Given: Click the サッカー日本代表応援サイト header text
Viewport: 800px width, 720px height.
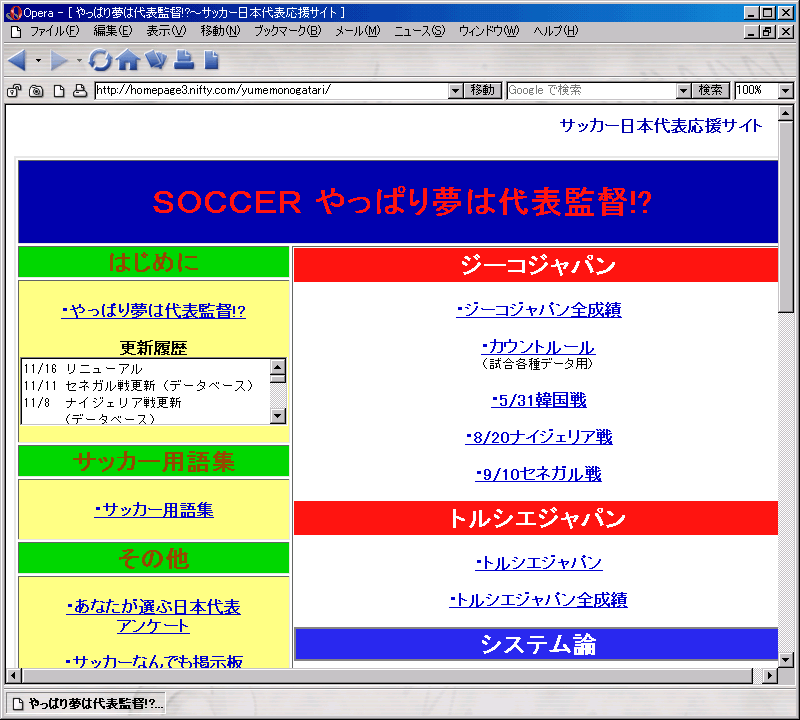Looking at the screenshot, I should [x=661, y=126].
